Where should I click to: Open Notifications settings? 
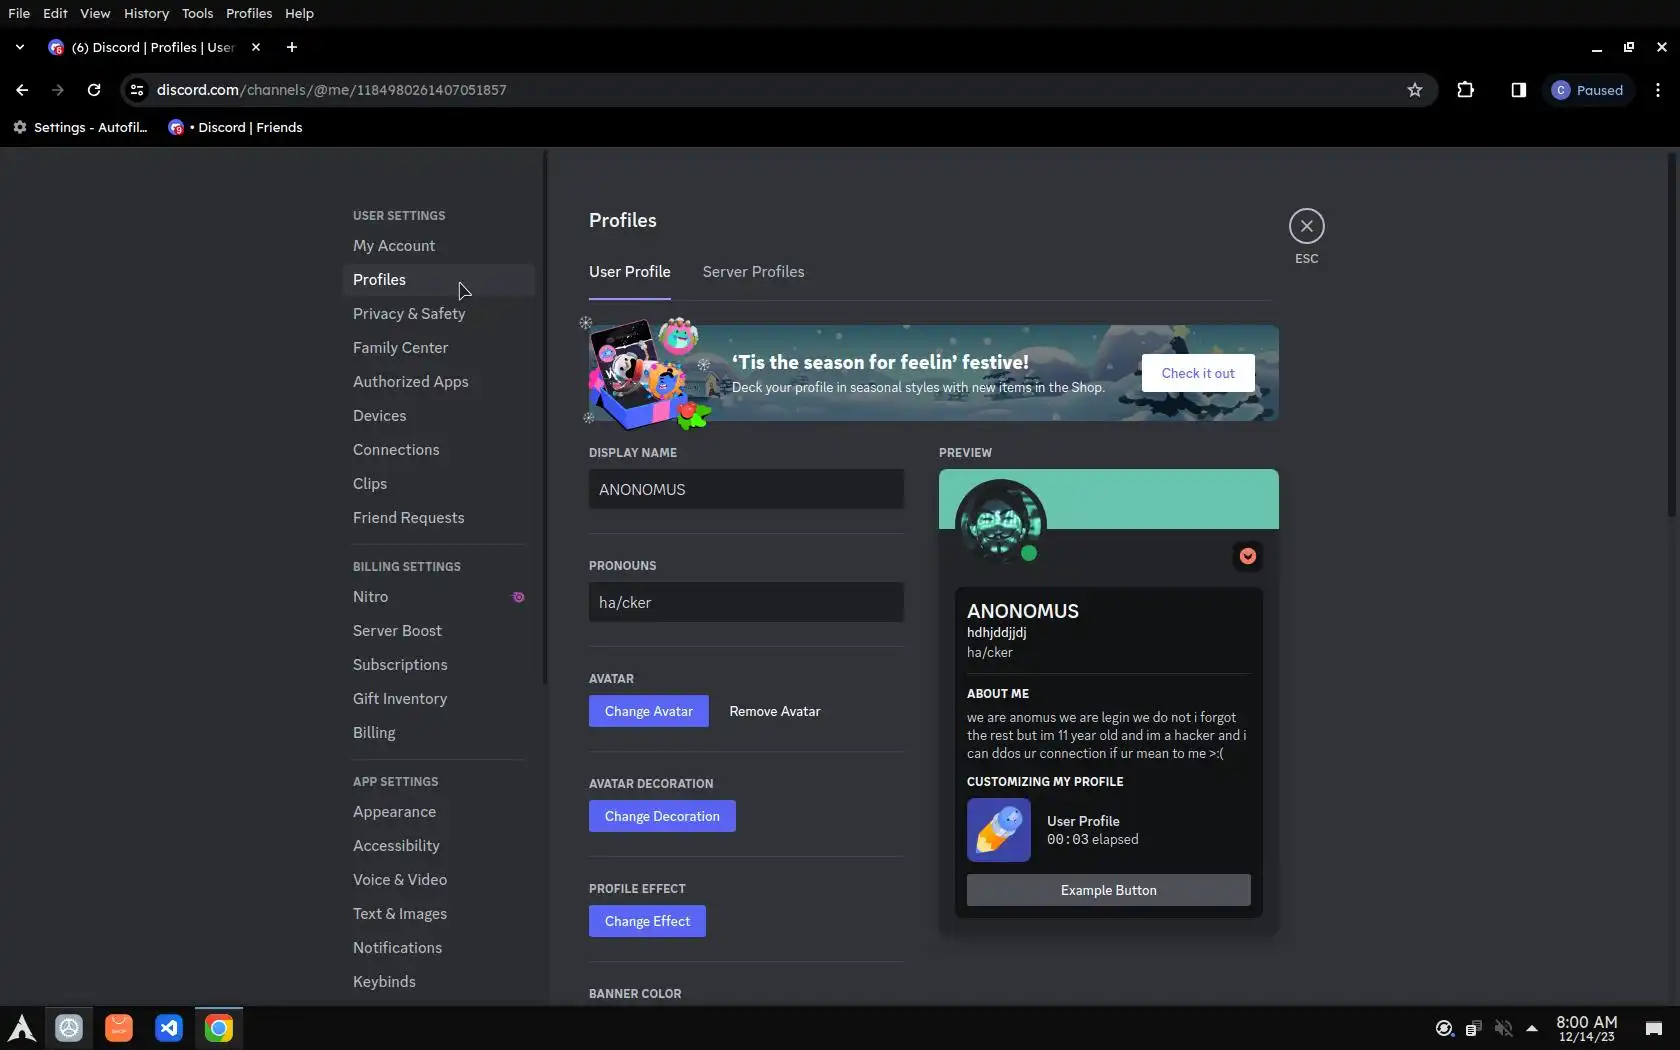(438, 948)
